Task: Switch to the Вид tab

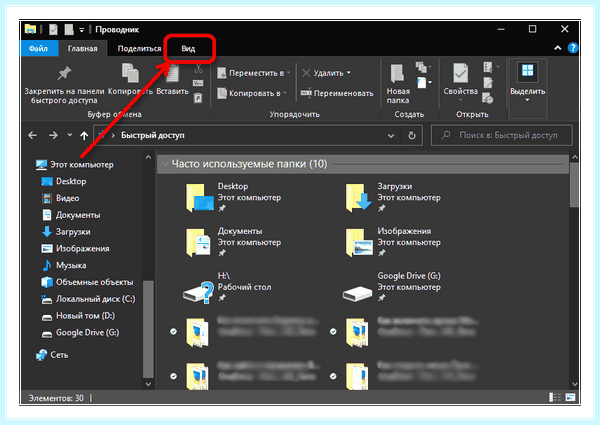Action: click(188, 49)
